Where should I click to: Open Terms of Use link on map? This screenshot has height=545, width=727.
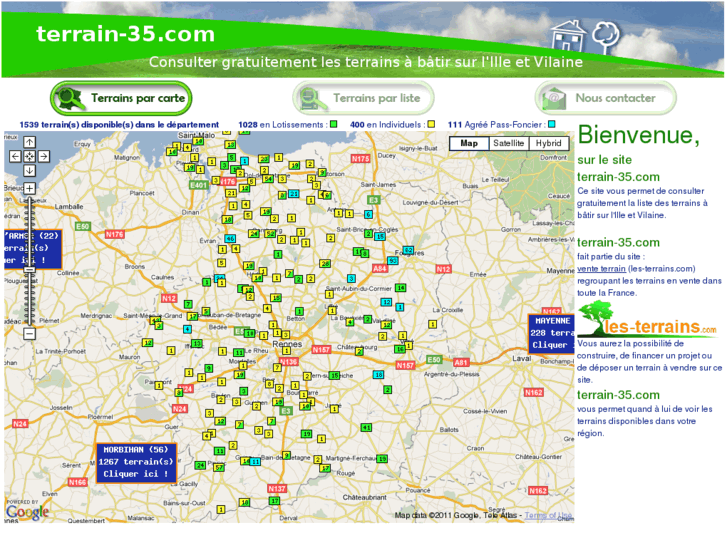coord(548,515)
